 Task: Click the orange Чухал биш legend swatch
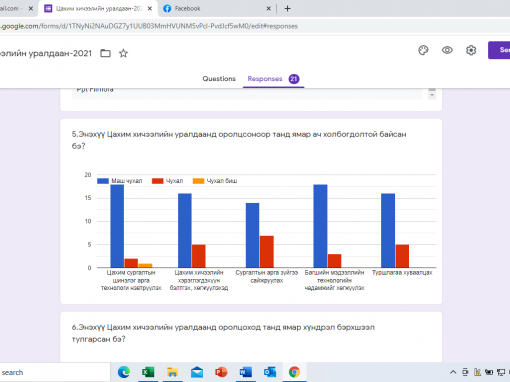[198, 181]
